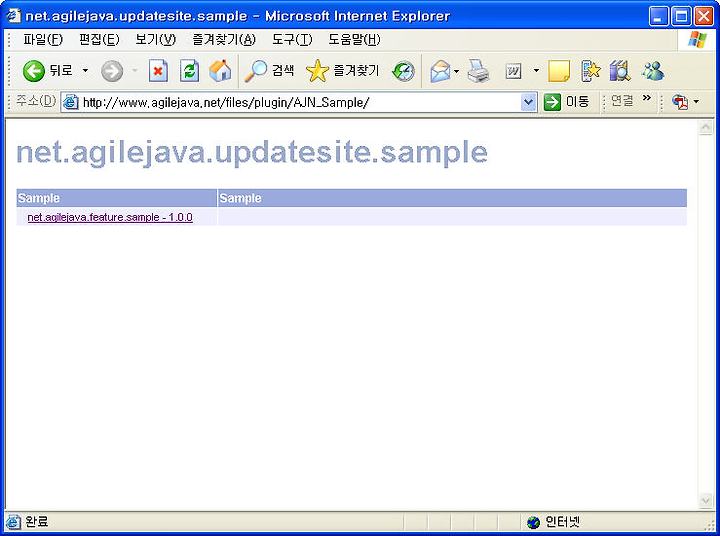Open the 즐겨찾기(A) menu

pyautogui.click(x=224, y=40)
